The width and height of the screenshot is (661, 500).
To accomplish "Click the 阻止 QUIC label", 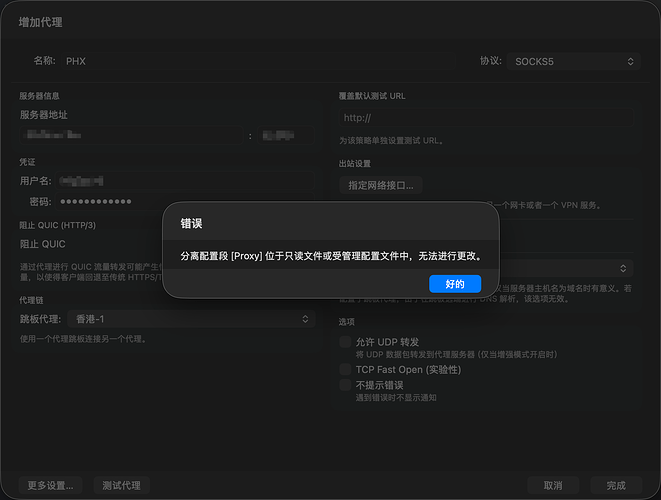I will (x=43, y=244).
